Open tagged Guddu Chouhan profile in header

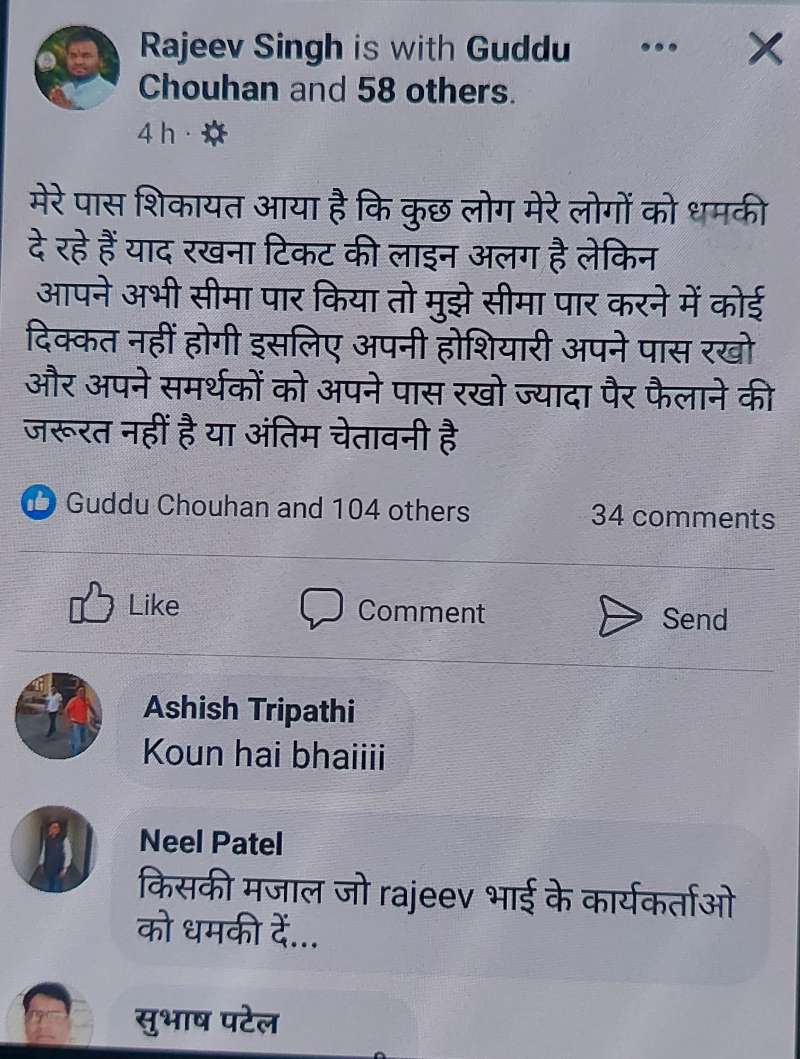(x=354, y=69)
